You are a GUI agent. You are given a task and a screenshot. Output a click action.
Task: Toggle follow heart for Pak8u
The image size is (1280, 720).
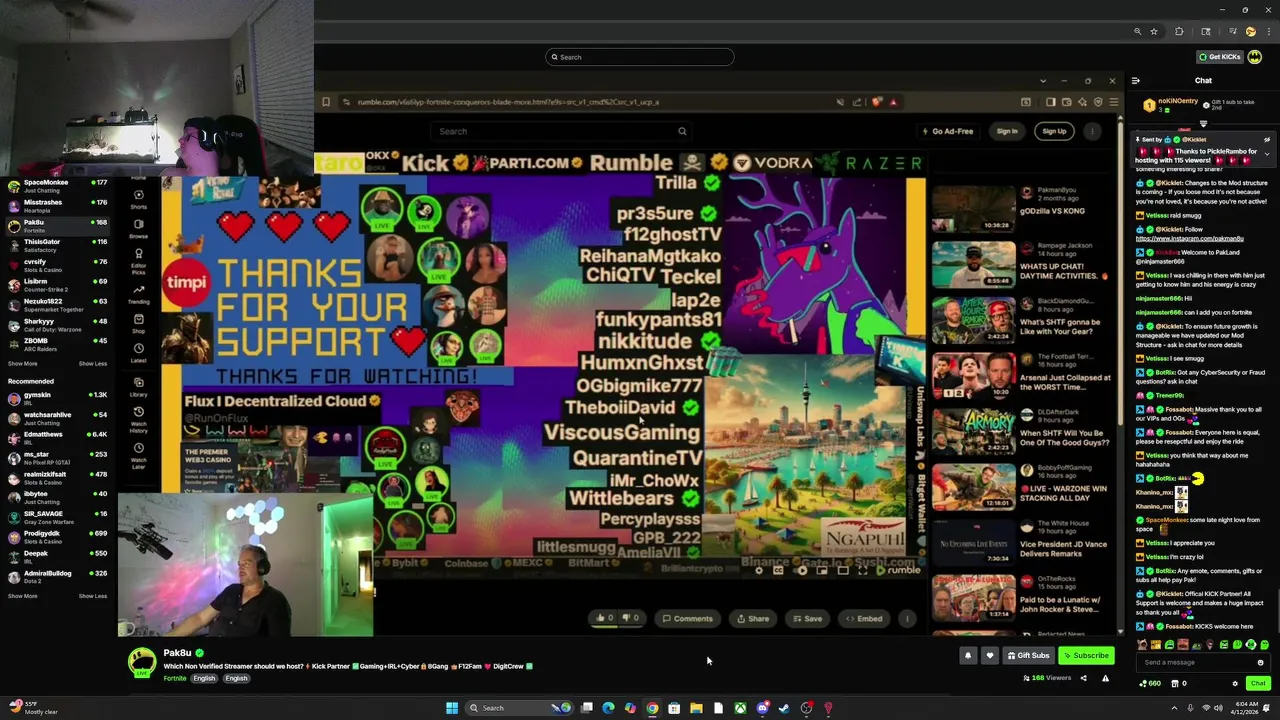tap(990, 656)
